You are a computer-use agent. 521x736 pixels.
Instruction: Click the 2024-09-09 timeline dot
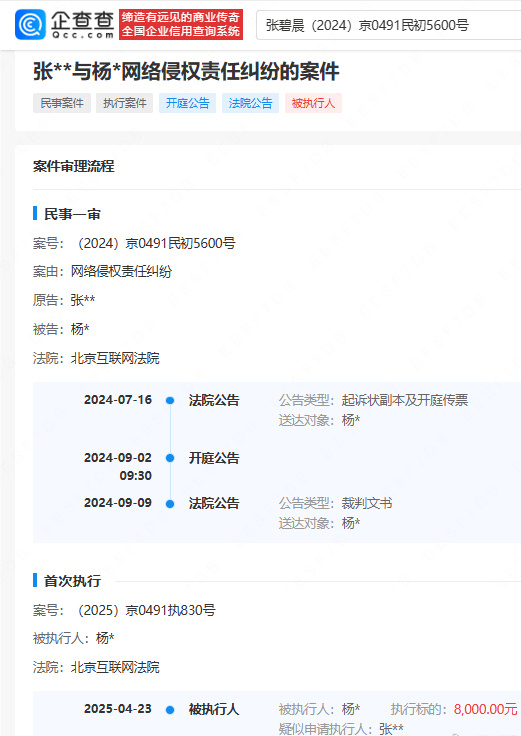click(x=170, y=504)
